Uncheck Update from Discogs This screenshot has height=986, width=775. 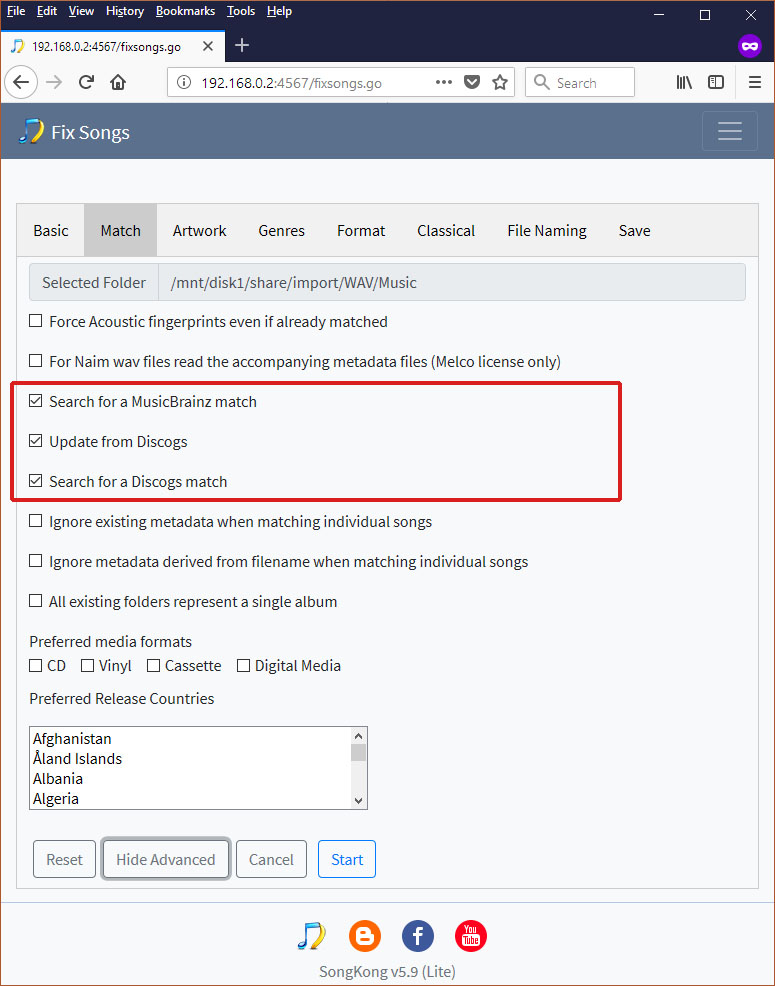coord(36,441)
